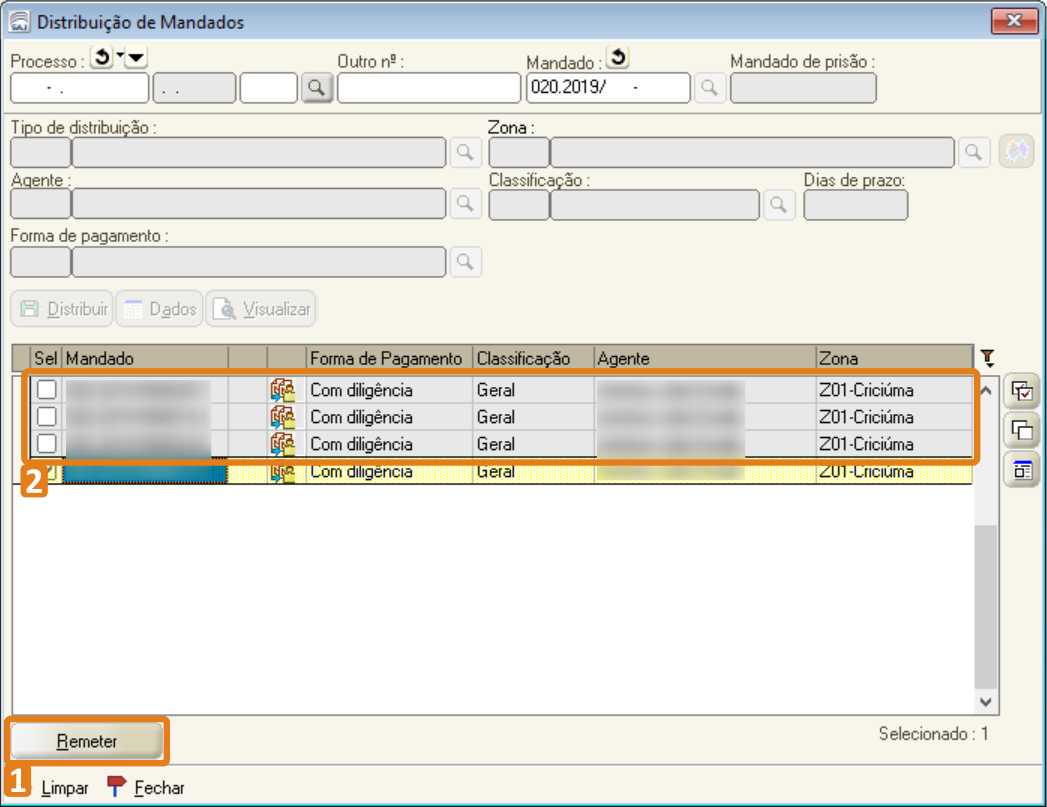Tick the checkbox in the first mandado row
The height and width of the screenshot is (807, 1047).
click(47, 390)
